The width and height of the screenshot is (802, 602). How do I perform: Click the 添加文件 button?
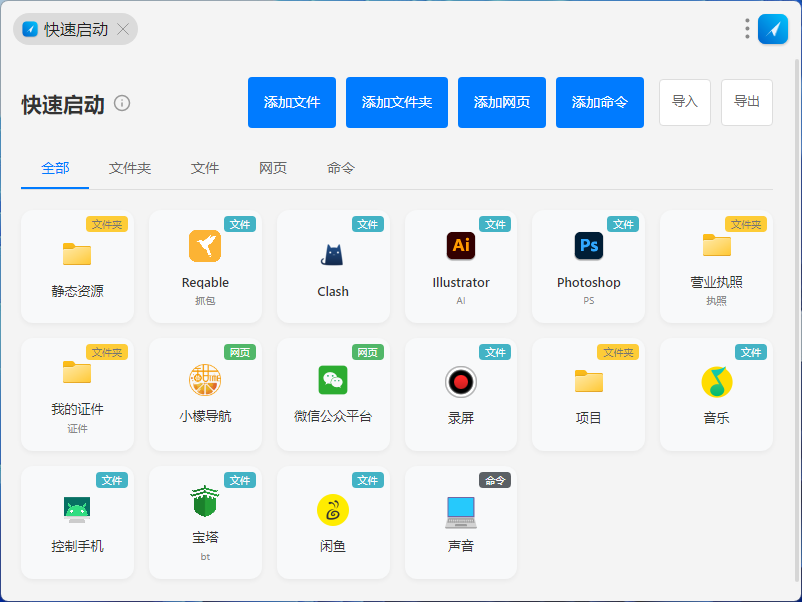[292, 102]
